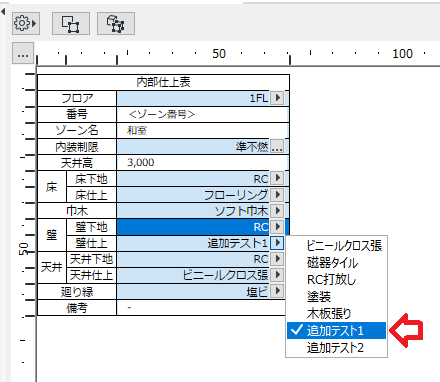Image resolution: width=440 pixels, height=382 pixels.
Task: Open the gear settings dropdown button
Action: point(26,23)
